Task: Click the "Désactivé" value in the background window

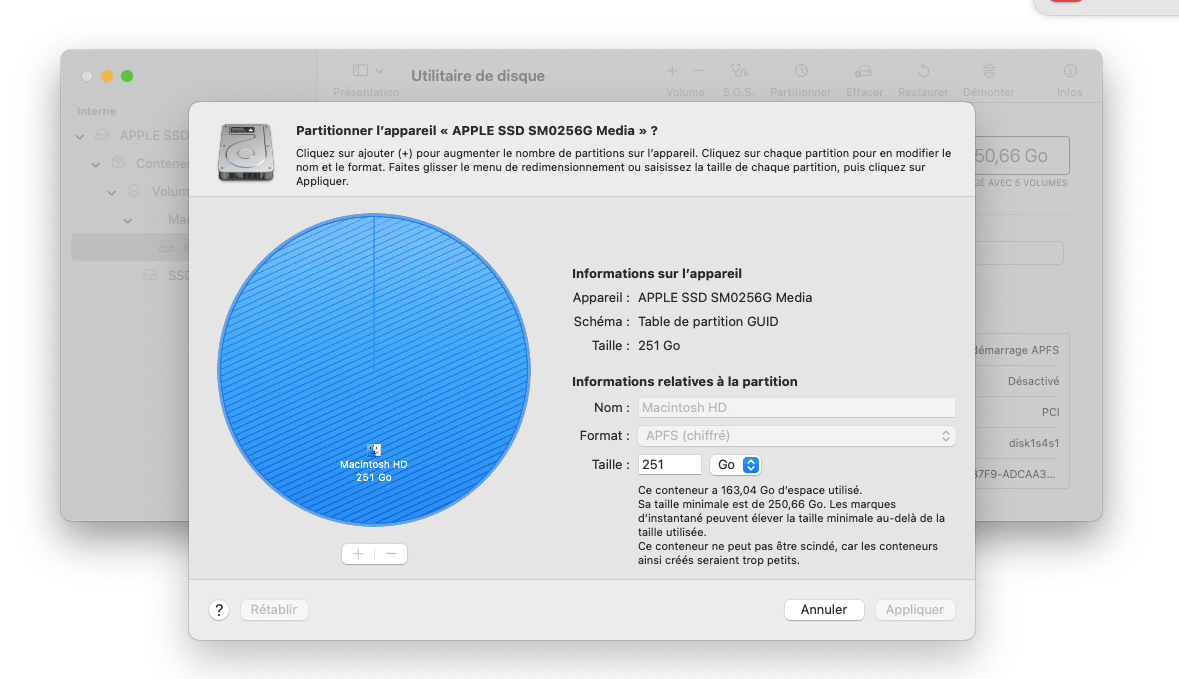Action: click(x=1033, y=381)
